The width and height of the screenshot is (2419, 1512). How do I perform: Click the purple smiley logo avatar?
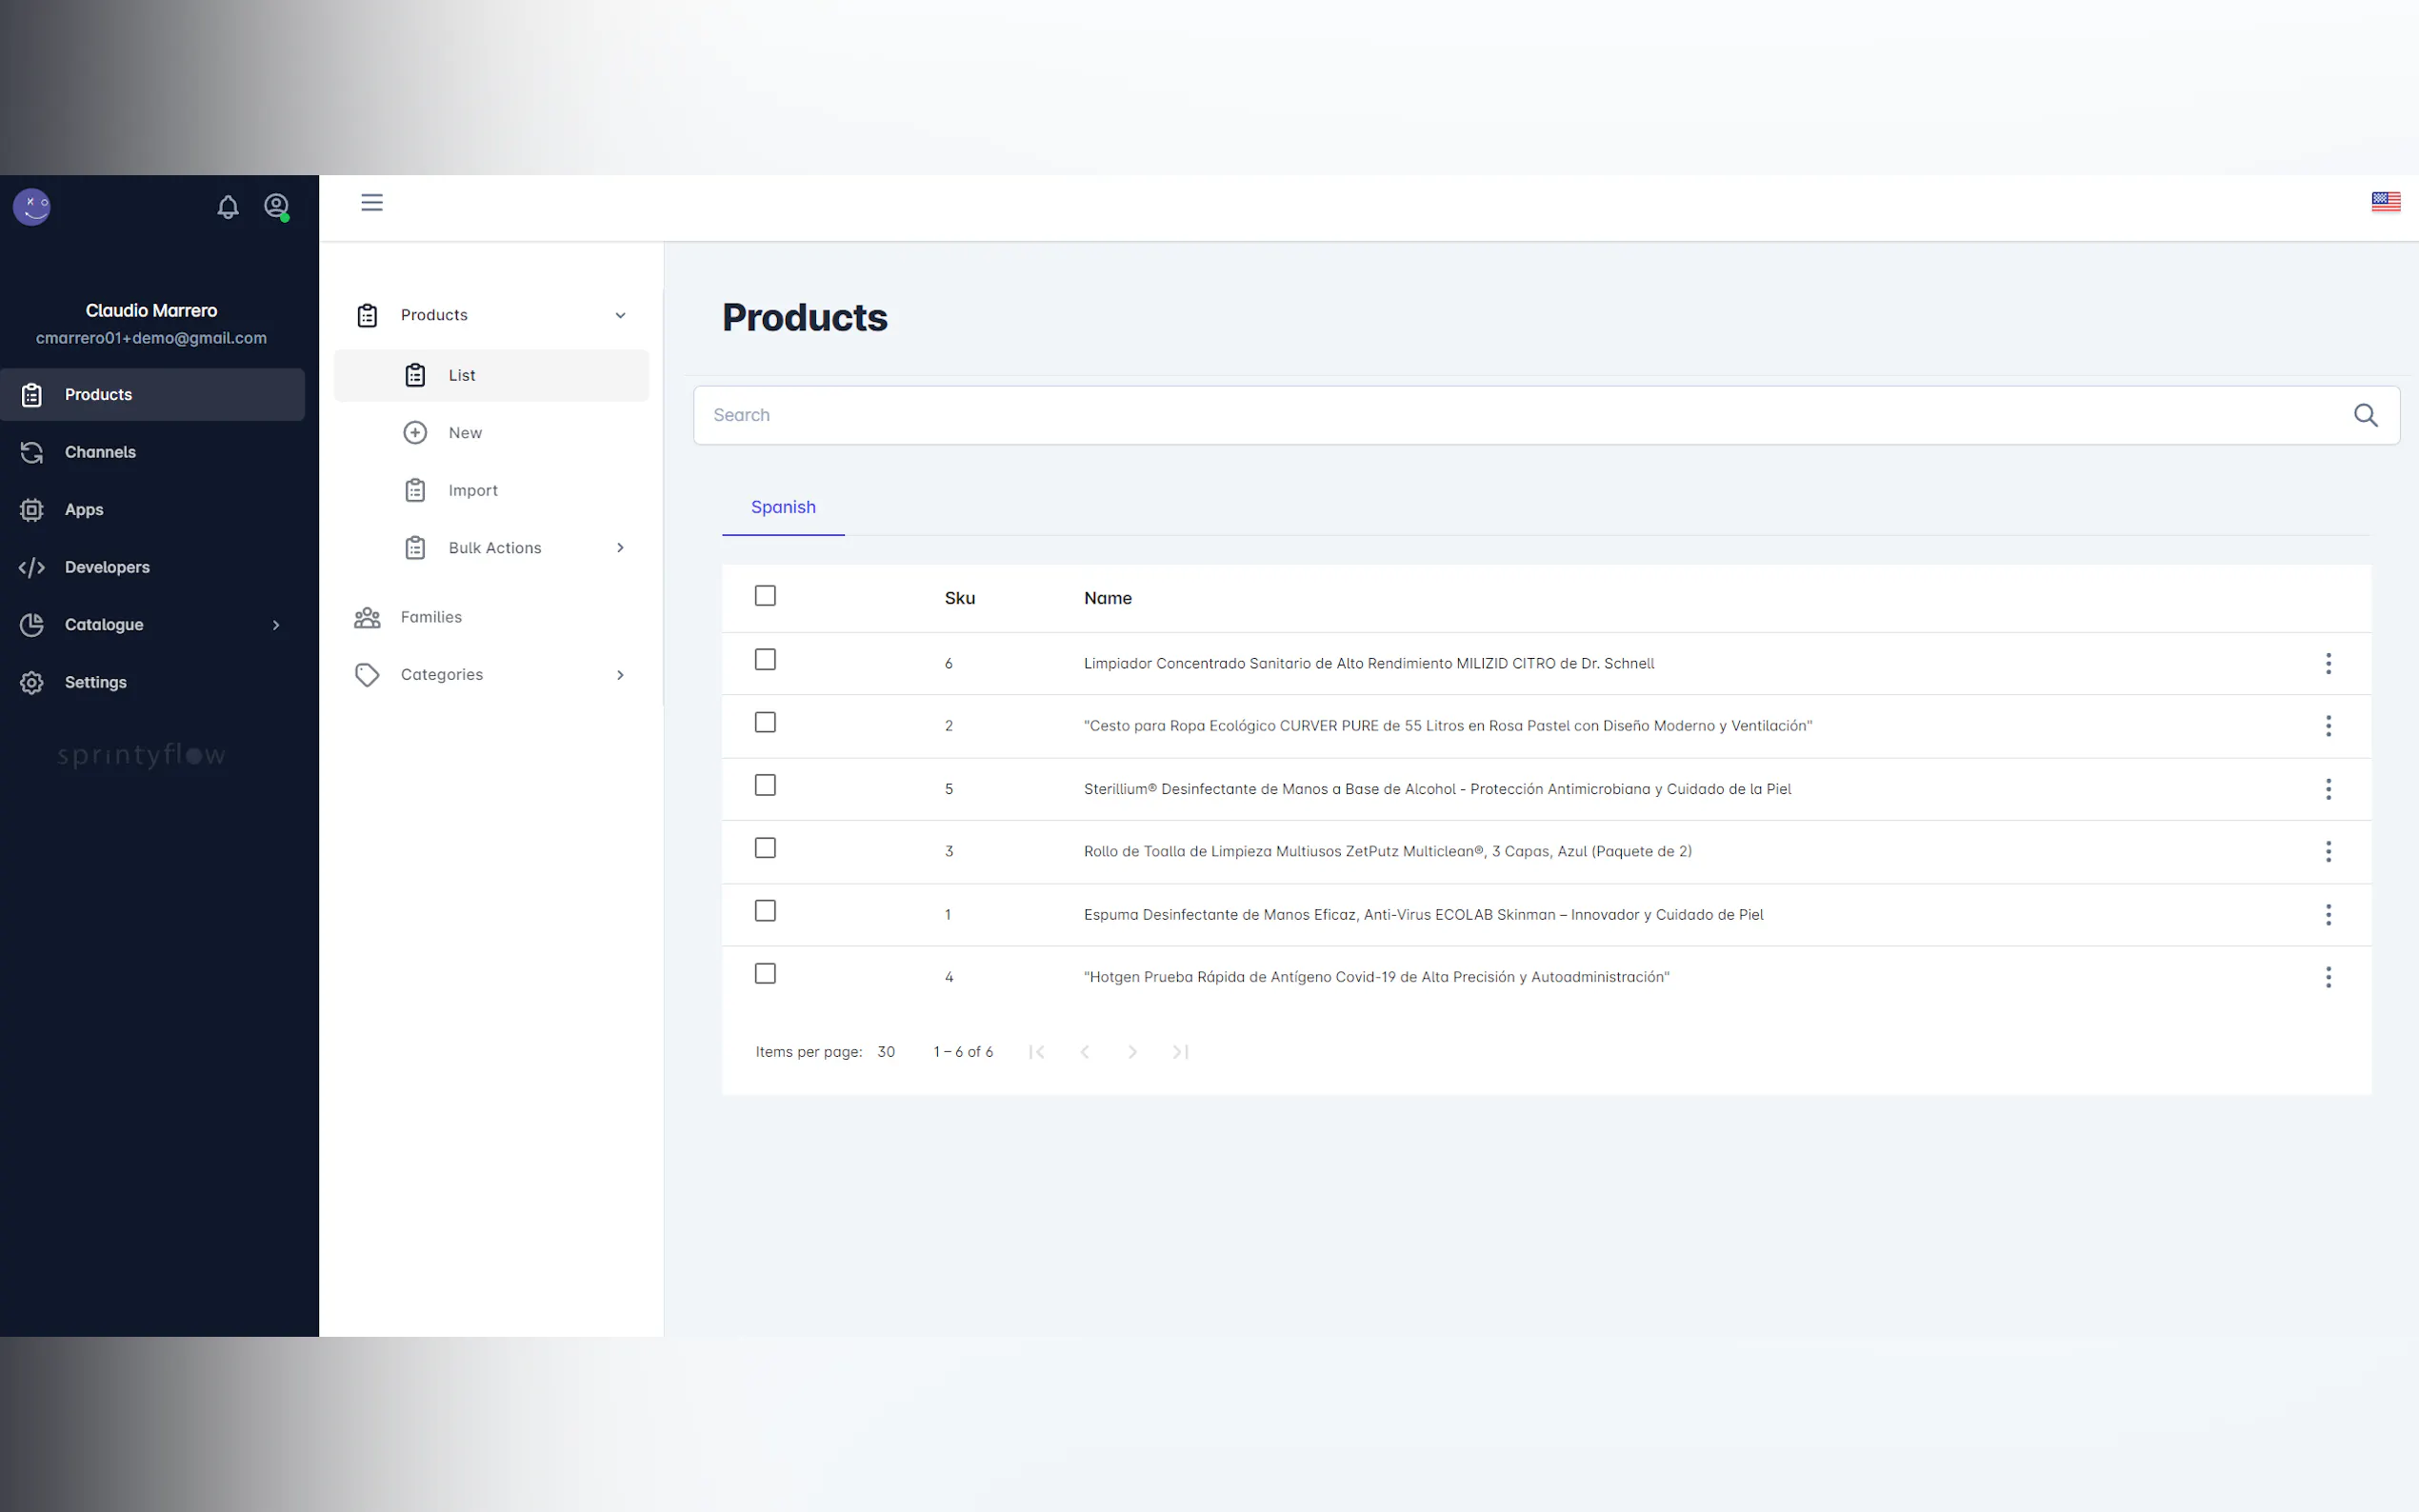tap(32, 207)
